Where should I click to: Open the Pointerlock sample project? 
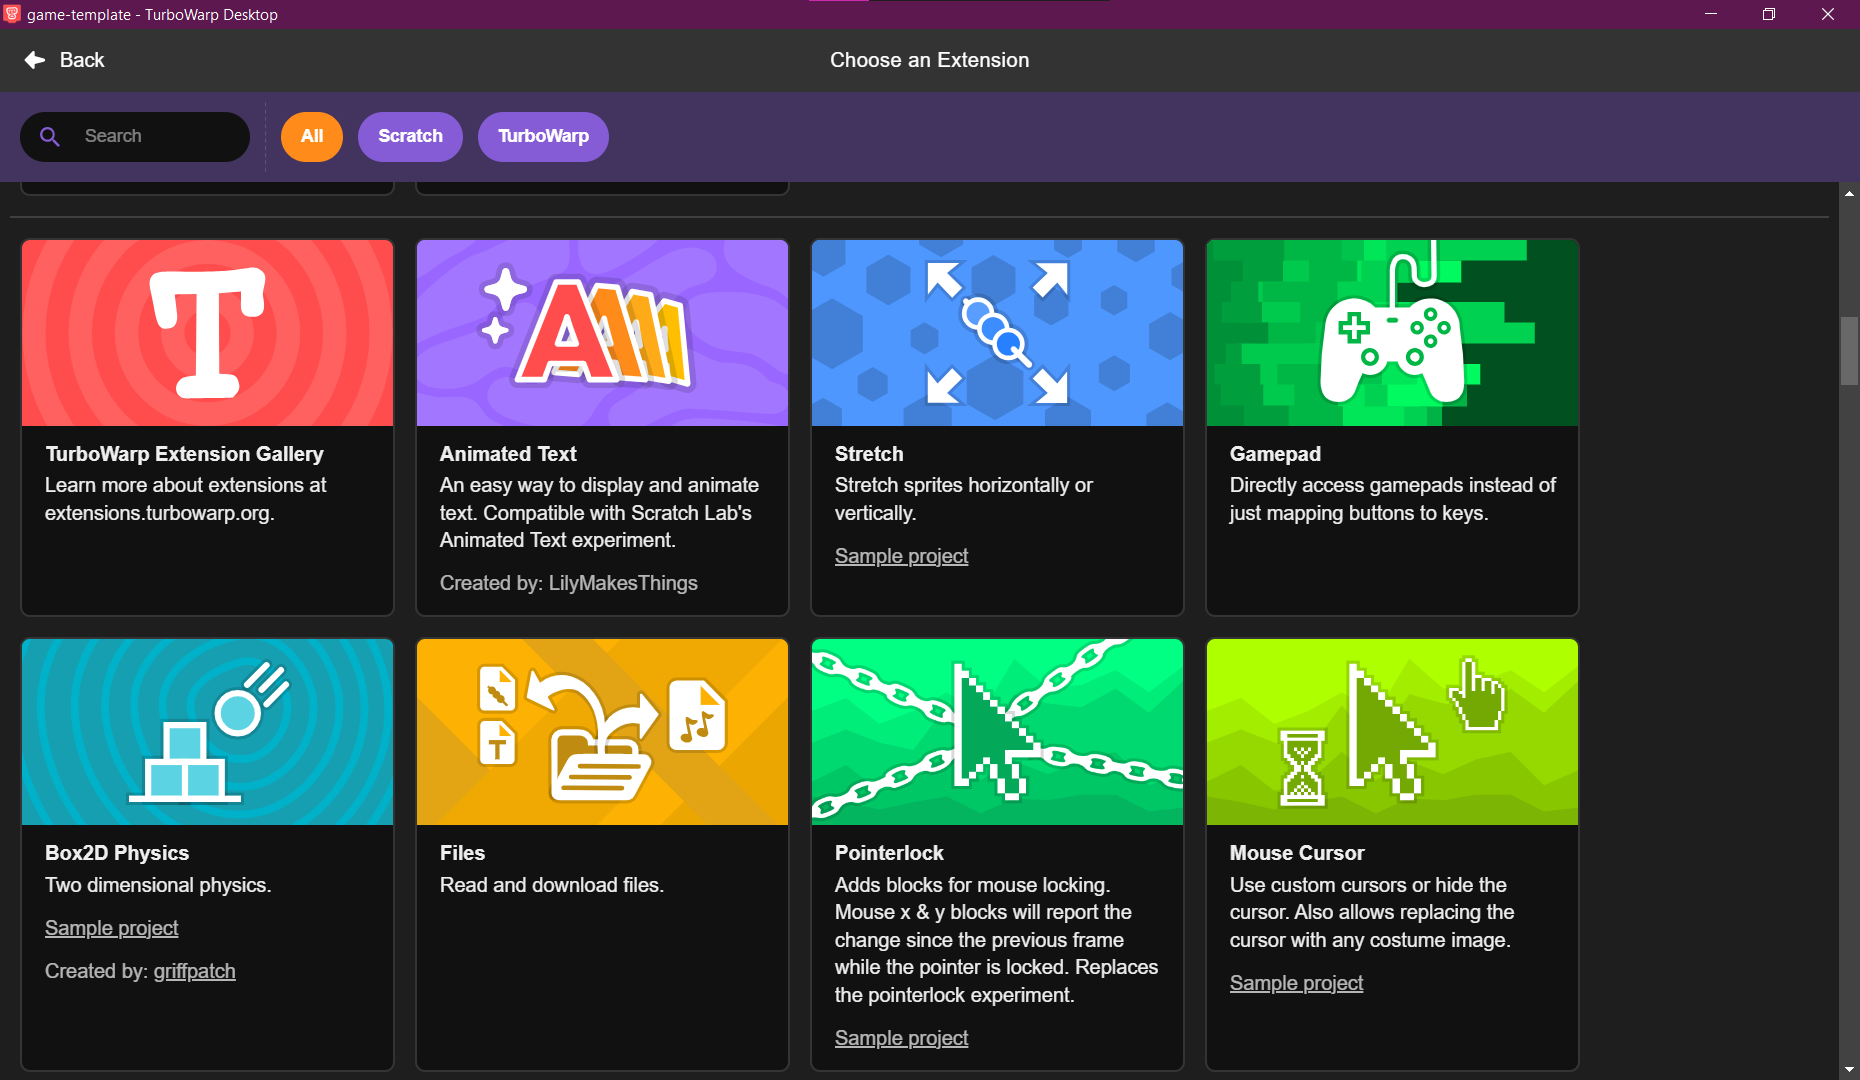pyautogui.click(x=900, y=1038)
